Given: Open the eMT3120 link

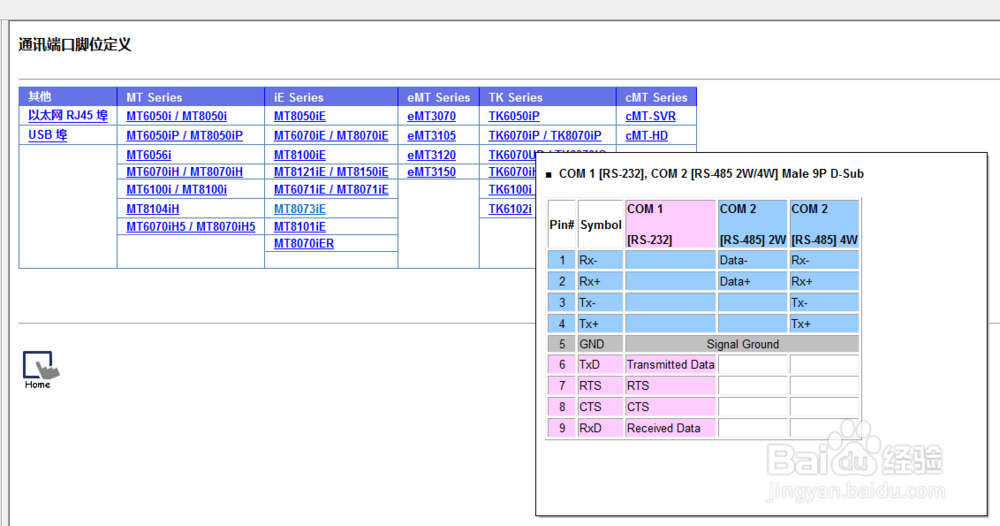Looking at the screenshot, I should pyautogui.click(x=431, y=155).
